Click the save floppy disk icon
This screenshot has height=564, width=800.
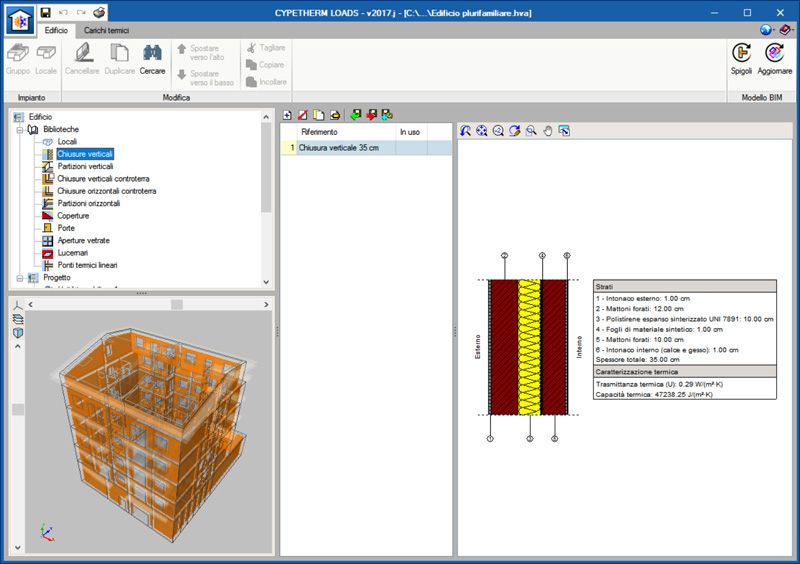45,12
